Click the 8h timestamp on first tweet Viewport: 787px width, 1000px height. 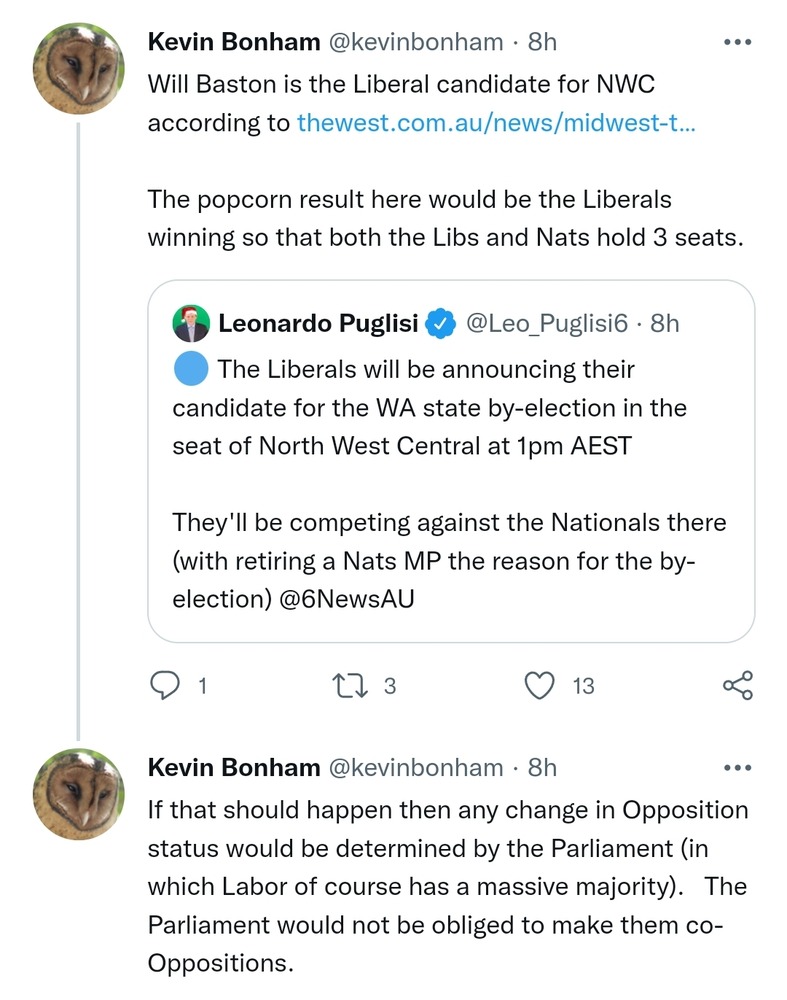point(541,41)
